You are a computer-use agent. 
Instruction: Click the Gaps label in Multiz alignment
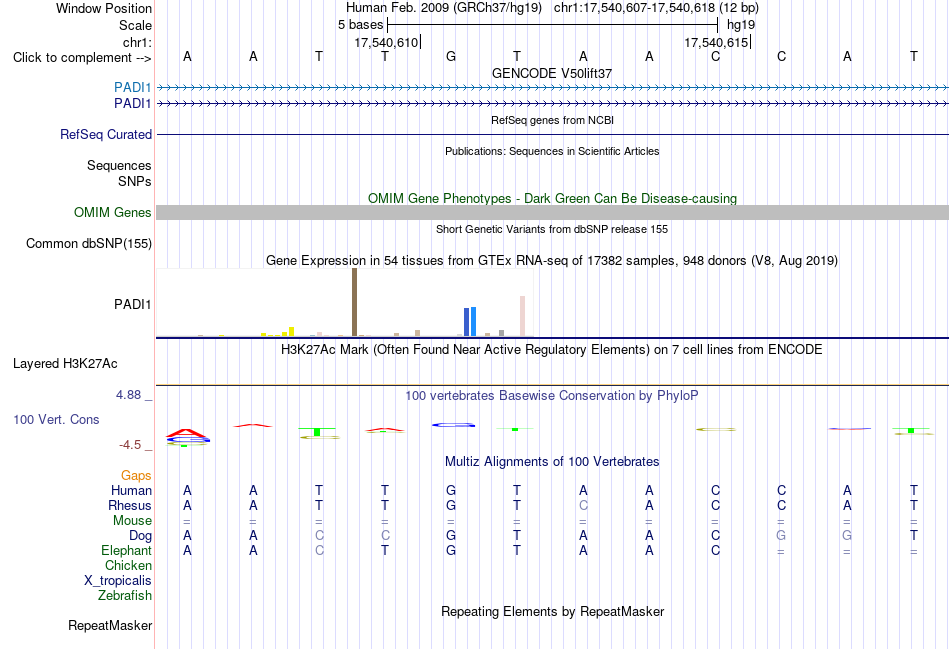click(x=136, y=476)
